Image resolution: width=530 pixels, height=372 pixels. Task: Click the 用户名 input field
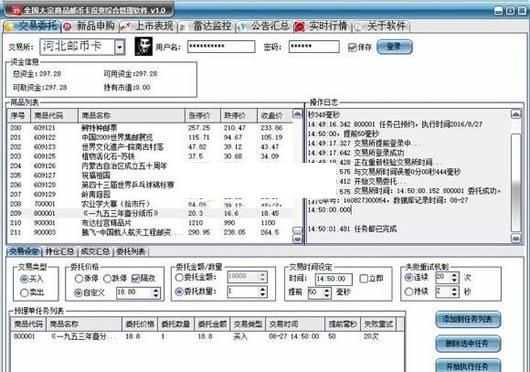(x=221, y=47)
